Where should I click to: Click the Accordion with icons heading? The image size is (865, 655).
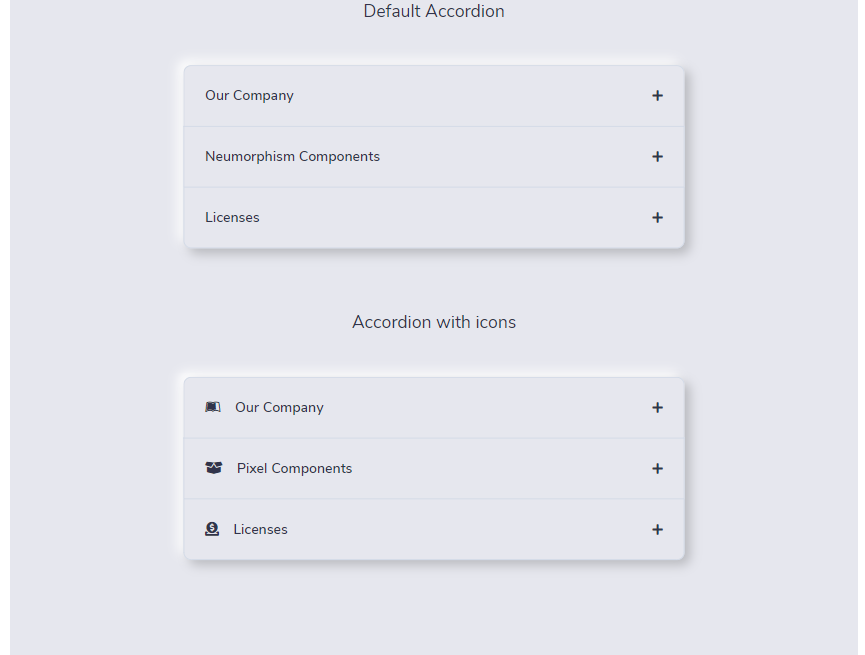click(434, 322)
